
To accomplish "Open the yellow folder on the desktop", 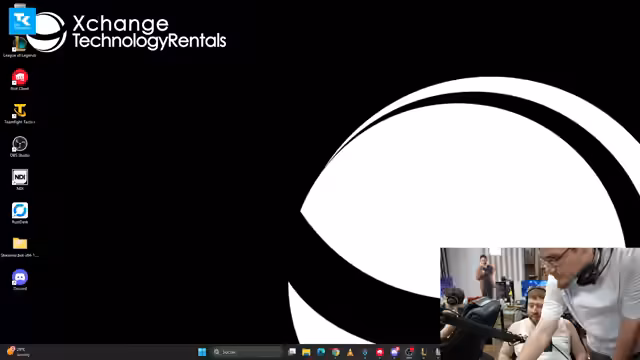I will point(20,247).
